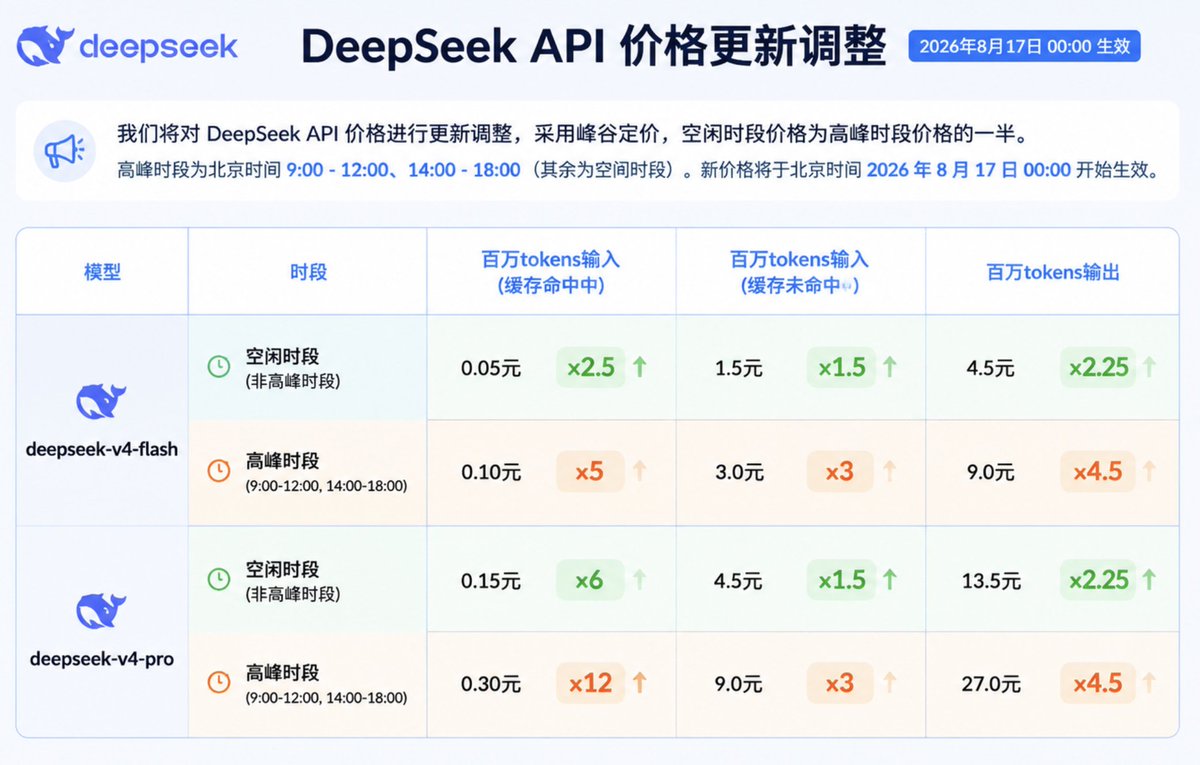Click '9.0元' output price in flash peak row

tap(990, 472)
